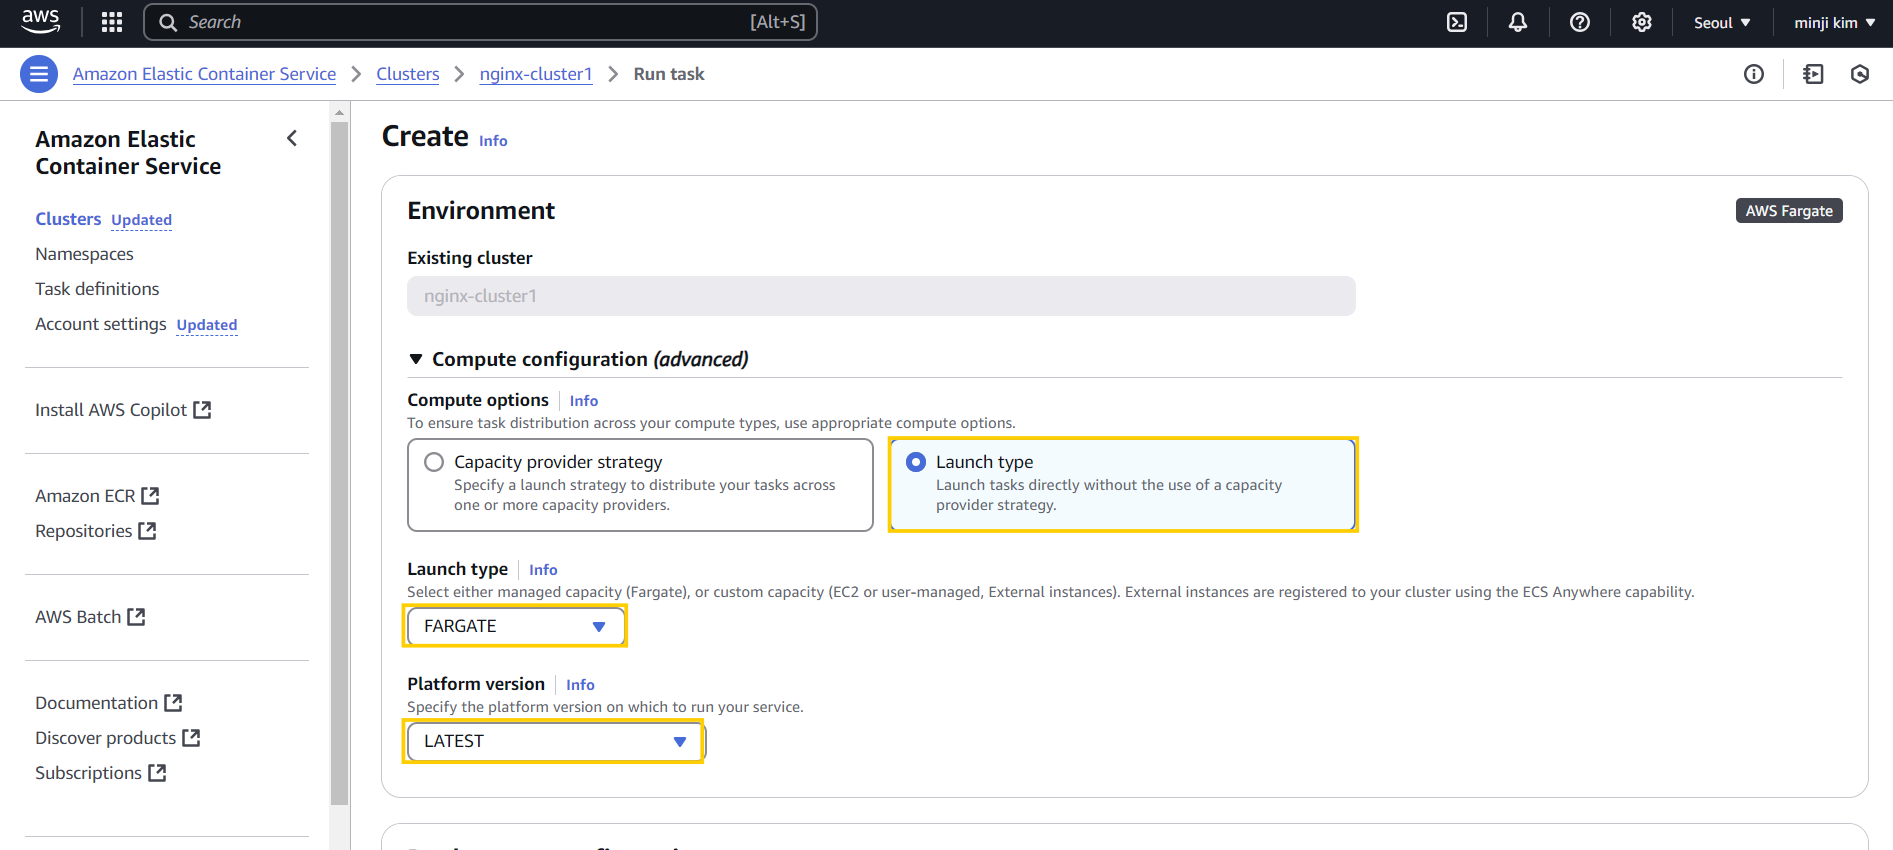Open Repositories sidebar link
The height and width of the screenshot is (850, 1893).
pos(84,531)
